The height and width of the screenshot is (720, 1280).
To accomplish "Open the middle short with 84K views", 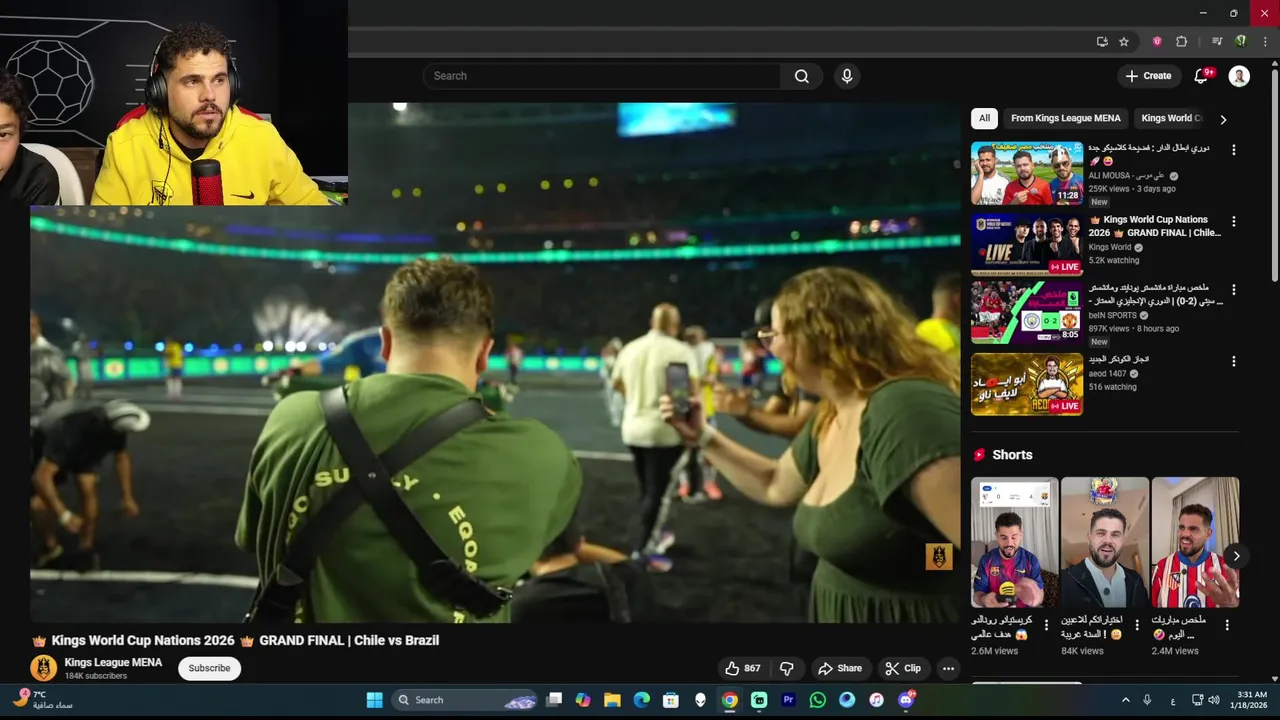I will click(1104, 542).
